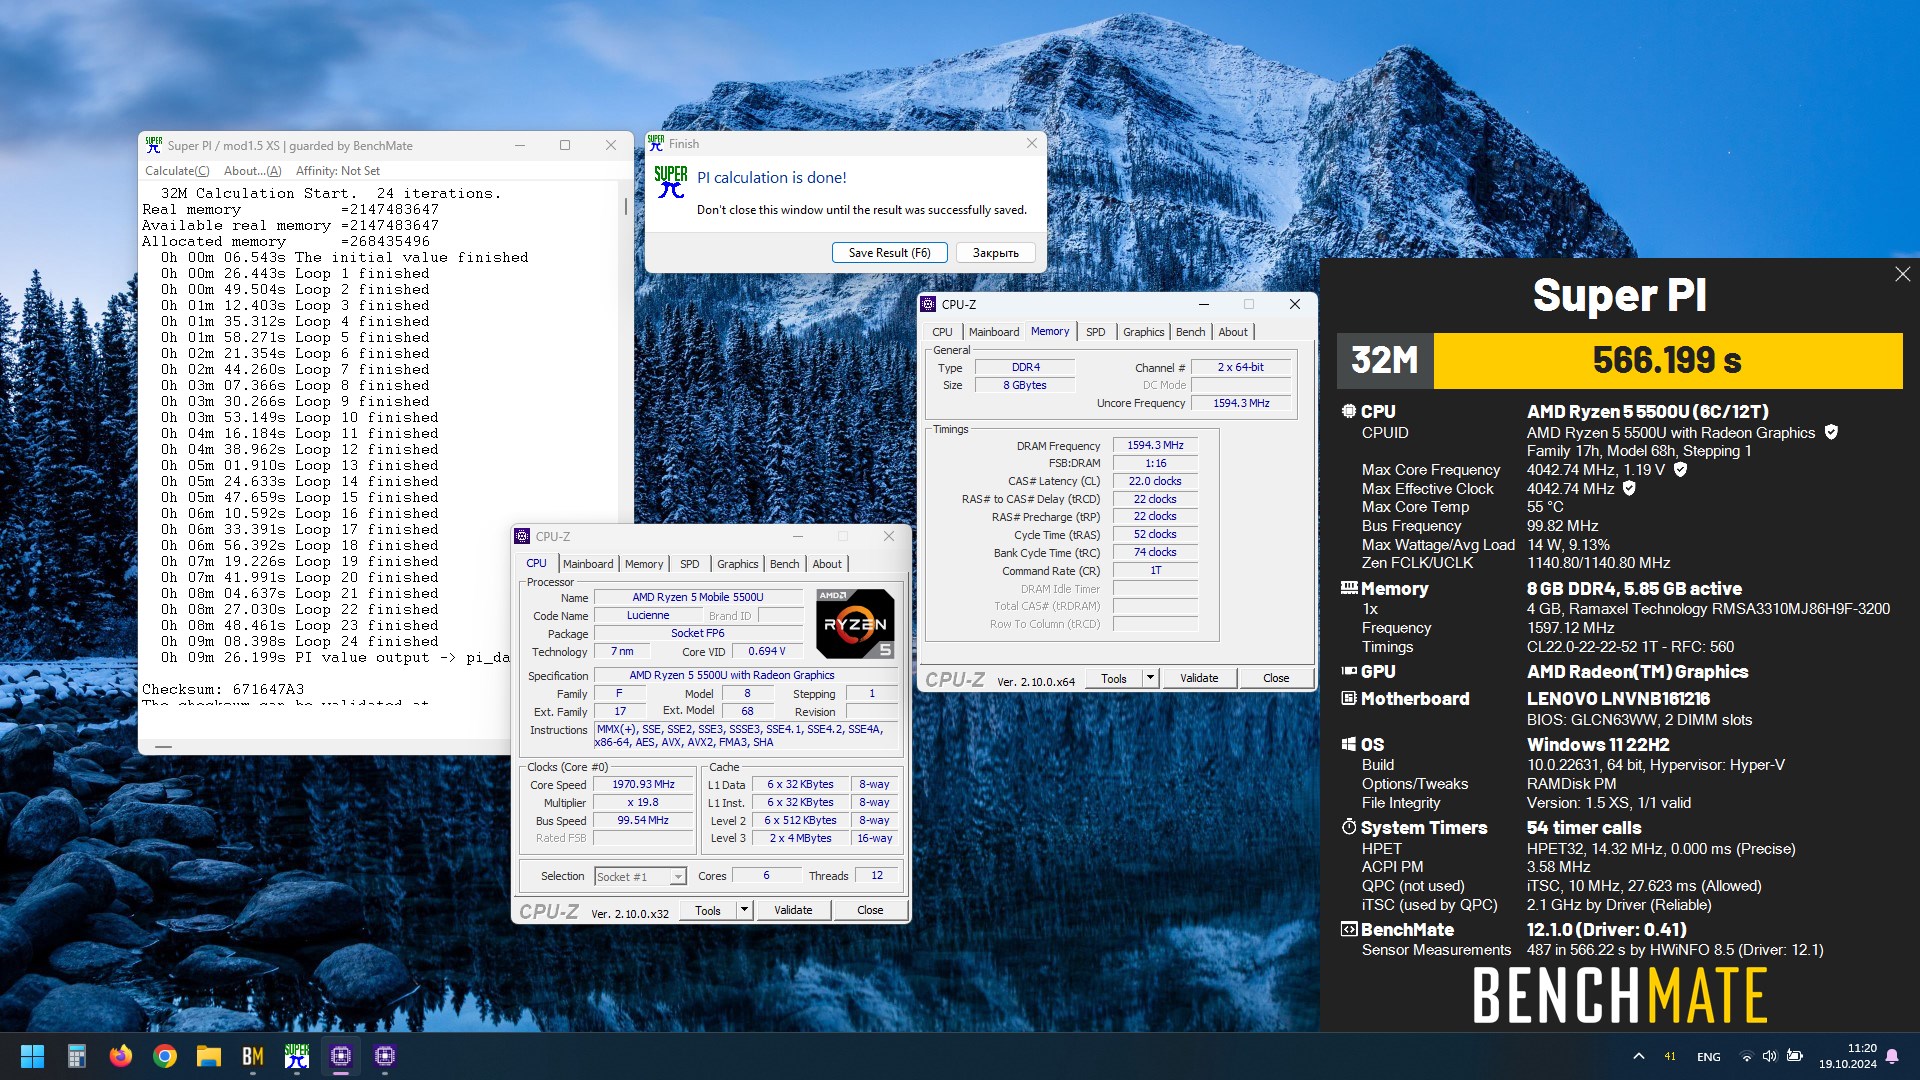Open volume control in tray

[x=1769, y=1056]
